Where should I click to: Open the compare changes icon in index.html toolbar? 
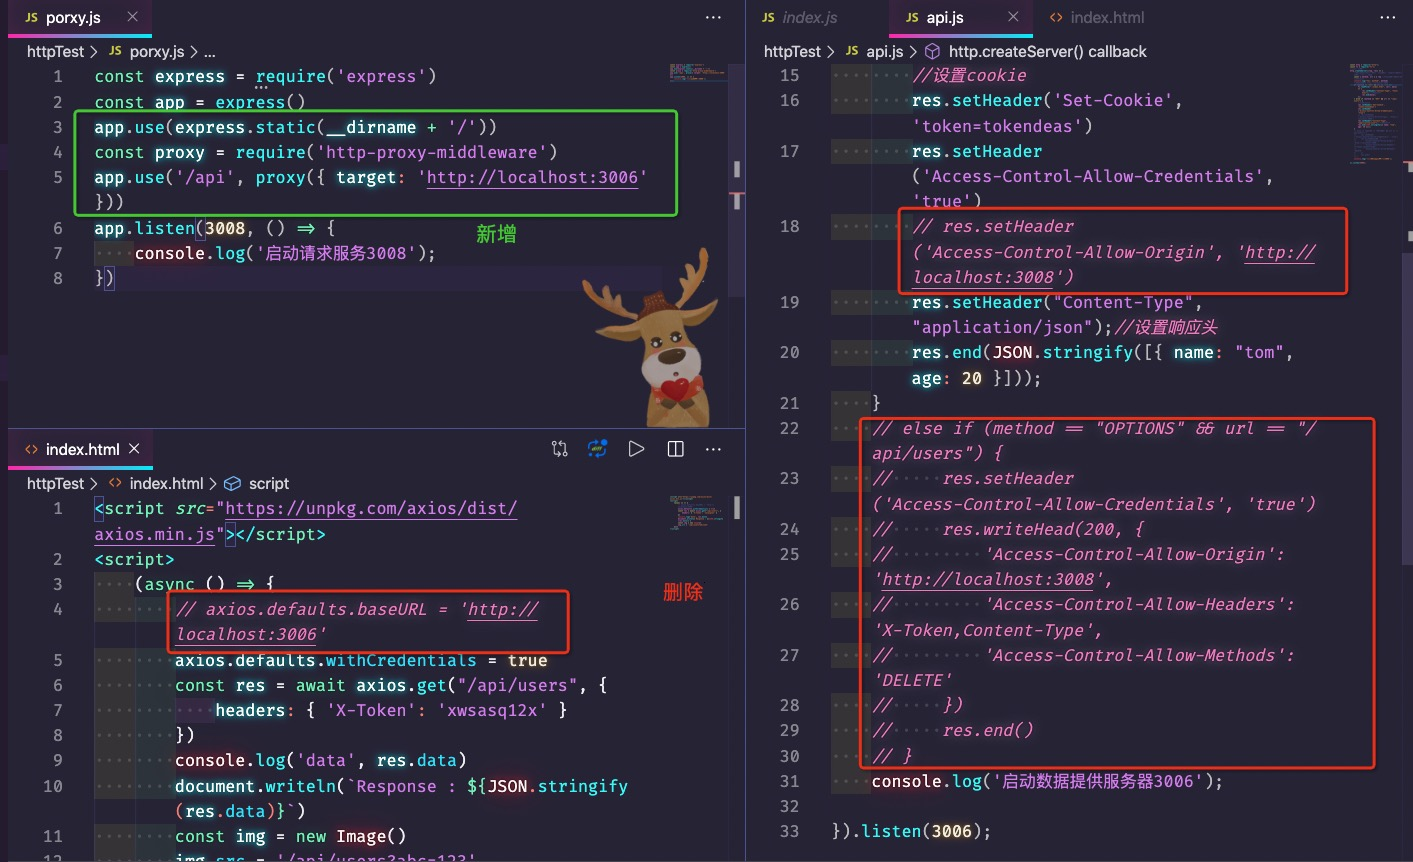pyautogui.click(x=560, y=449)
